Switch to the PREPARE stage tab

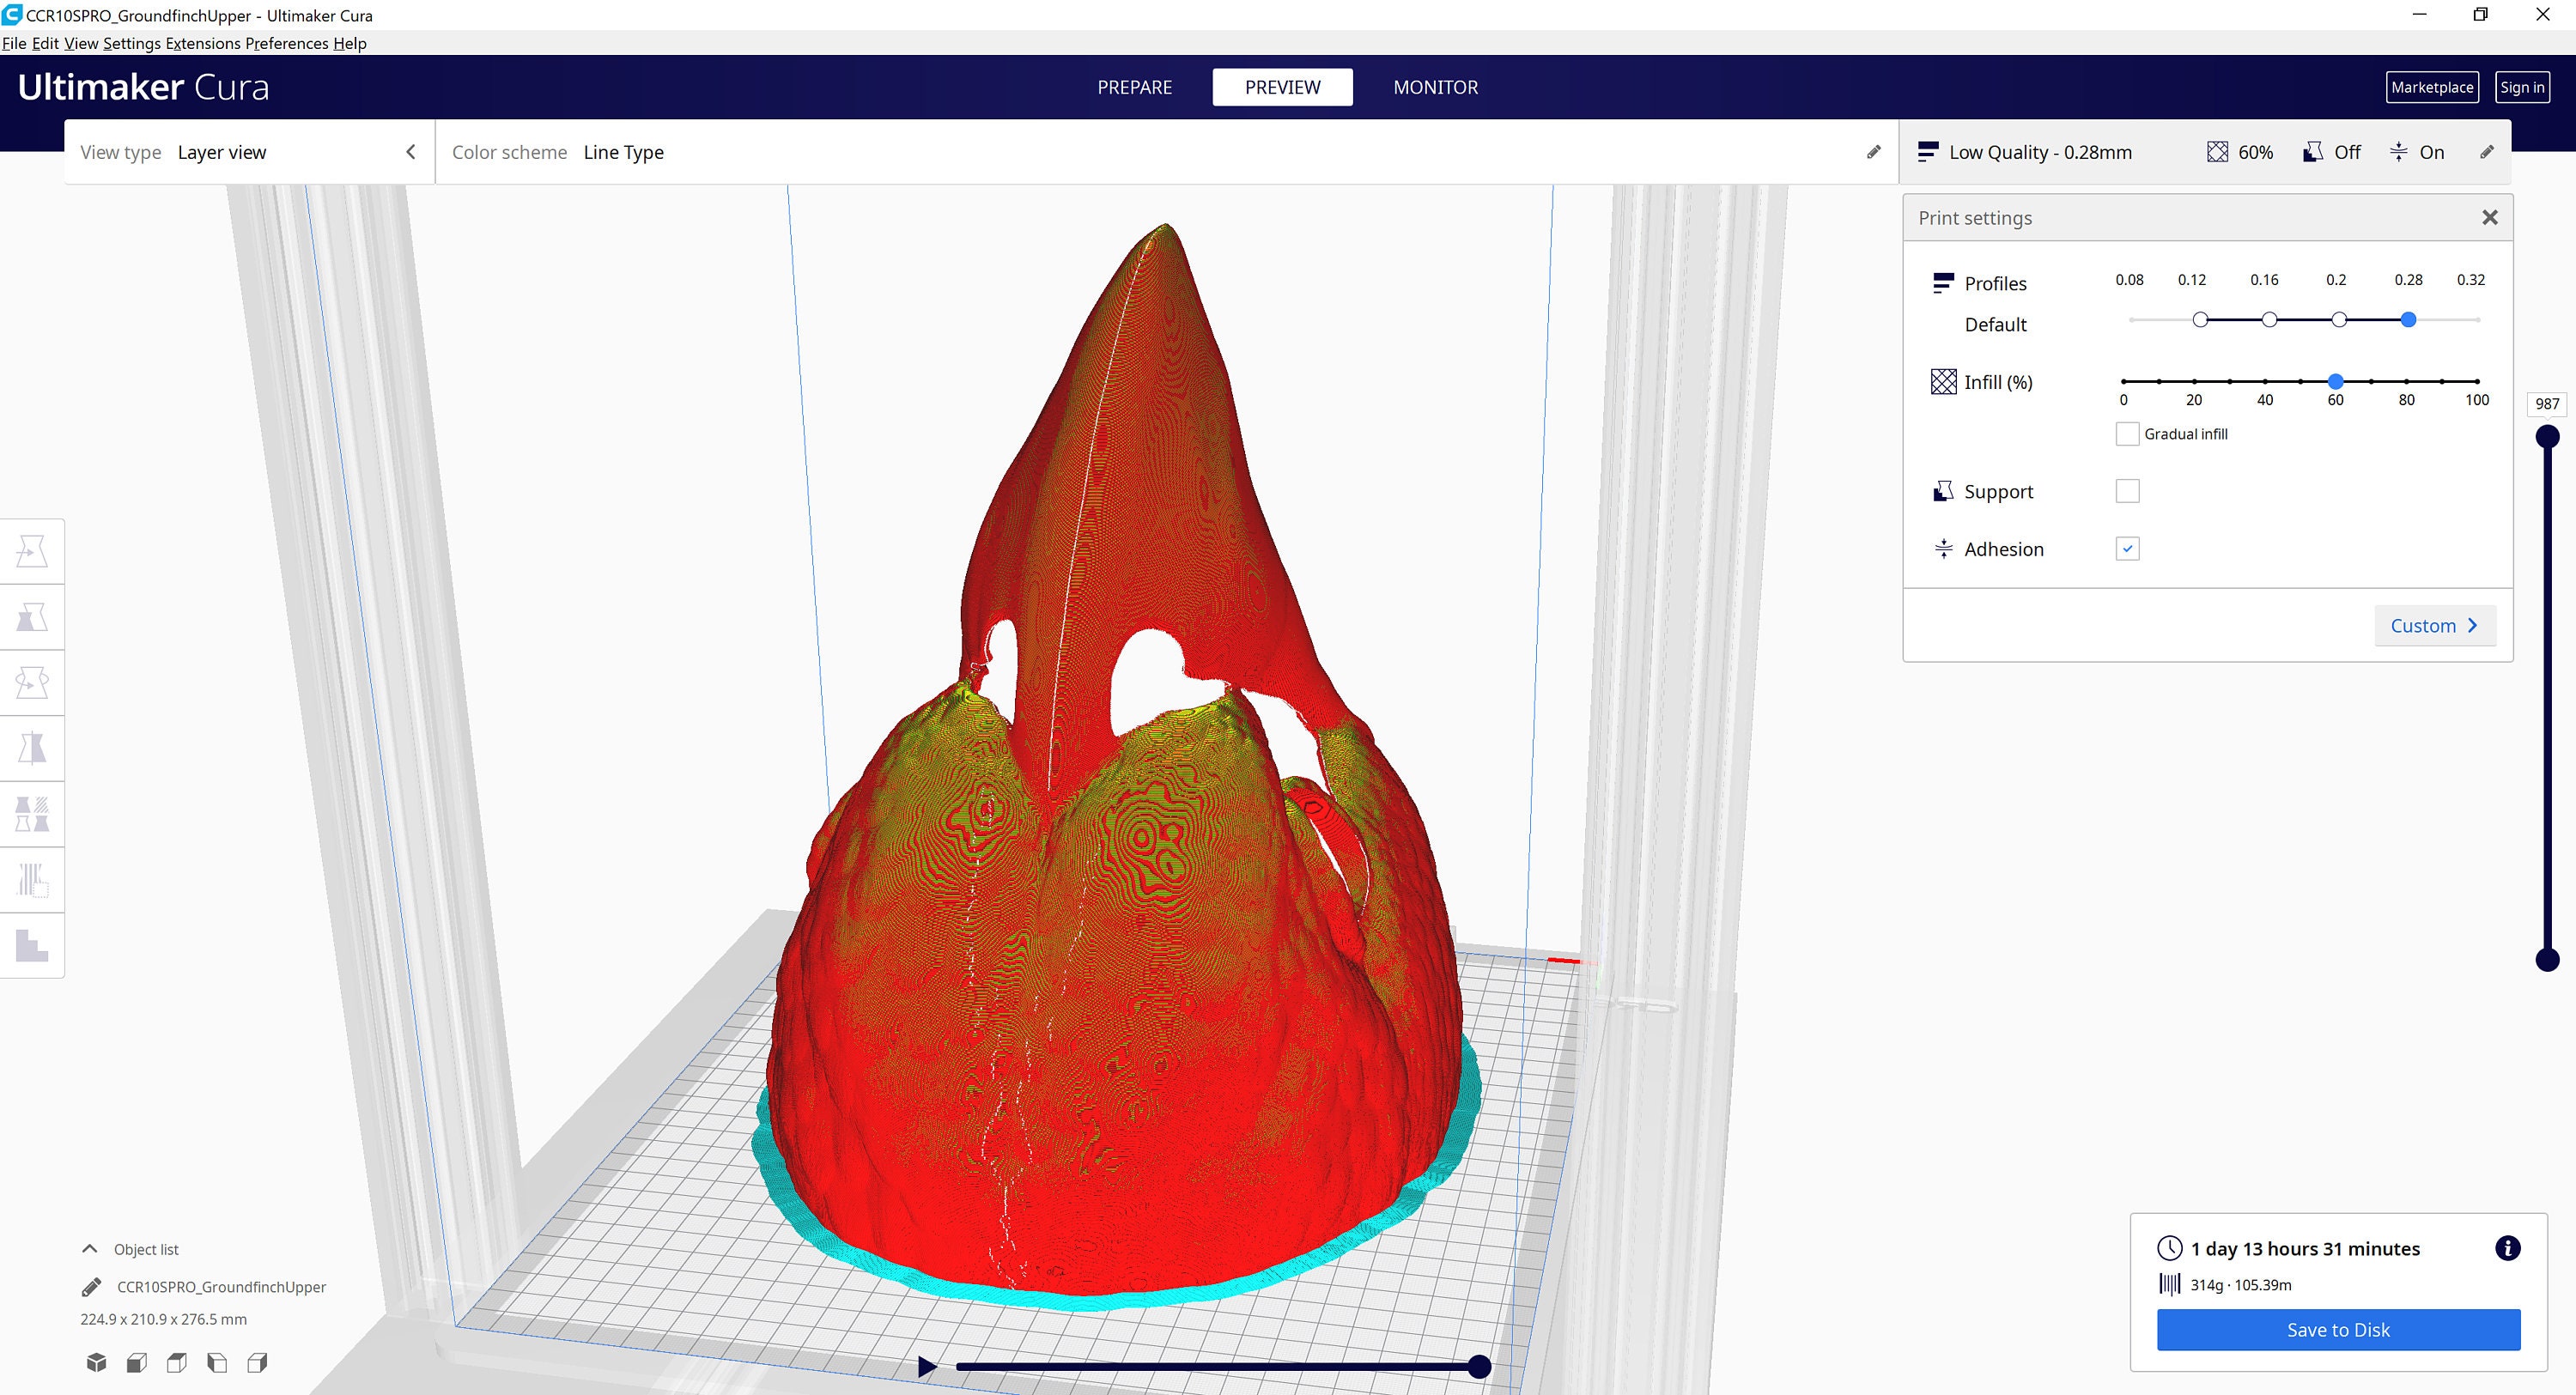point(1134,87)
